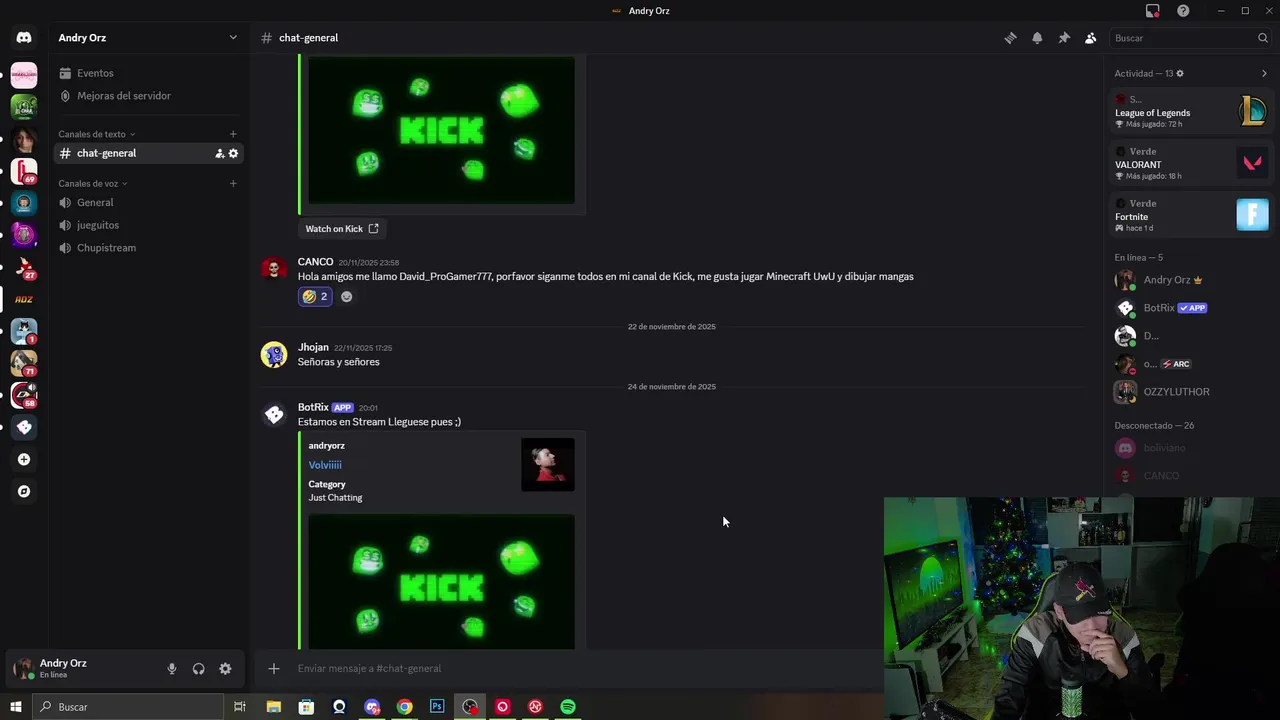Open CANCO's avatar in chat

click(274, 269)
